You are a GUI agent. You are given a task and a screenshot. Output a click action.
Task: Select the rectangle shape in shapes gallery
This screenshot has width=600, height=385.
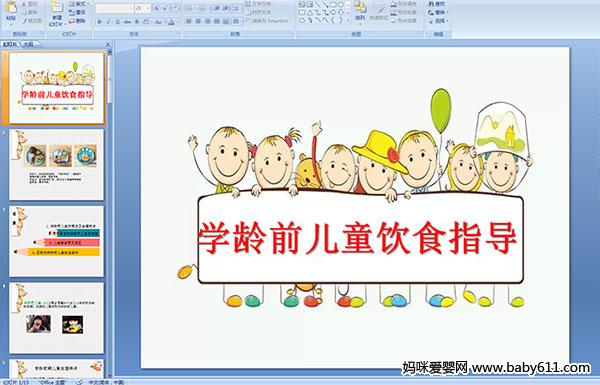tap(333, 5)
